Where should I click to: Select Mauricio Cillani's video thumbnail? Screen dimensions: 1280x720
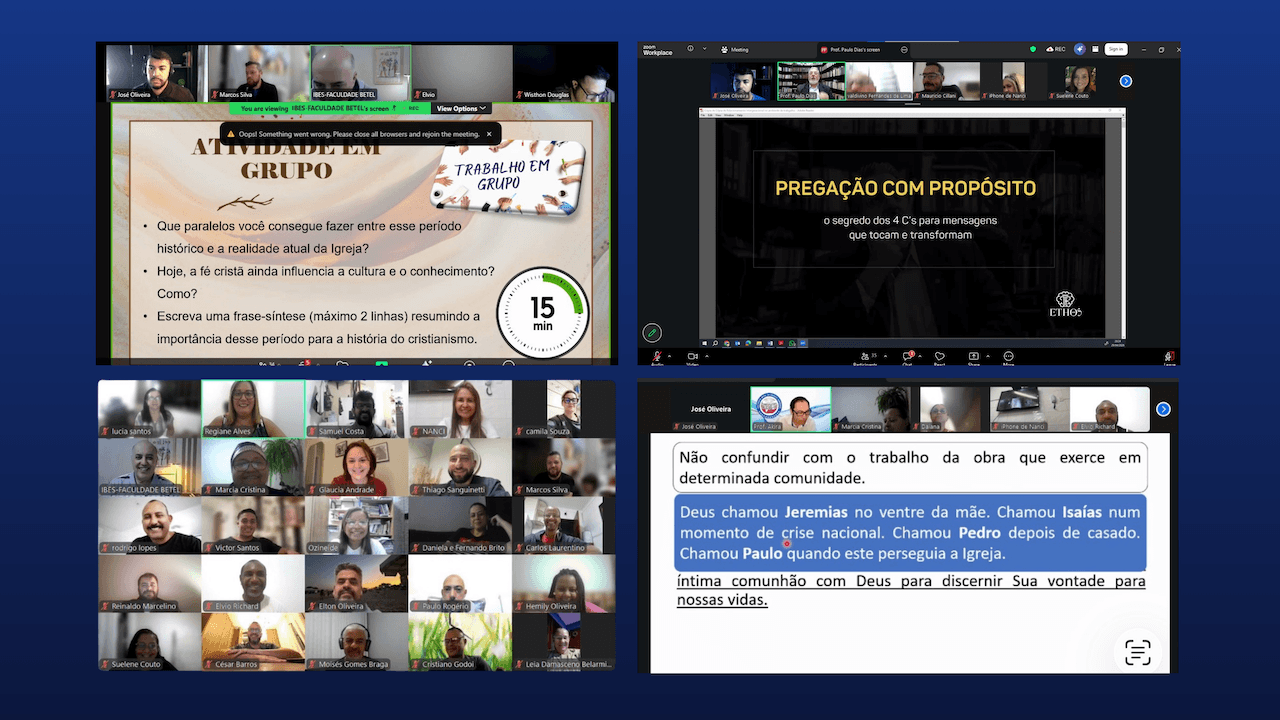click(x=947, y=81)
